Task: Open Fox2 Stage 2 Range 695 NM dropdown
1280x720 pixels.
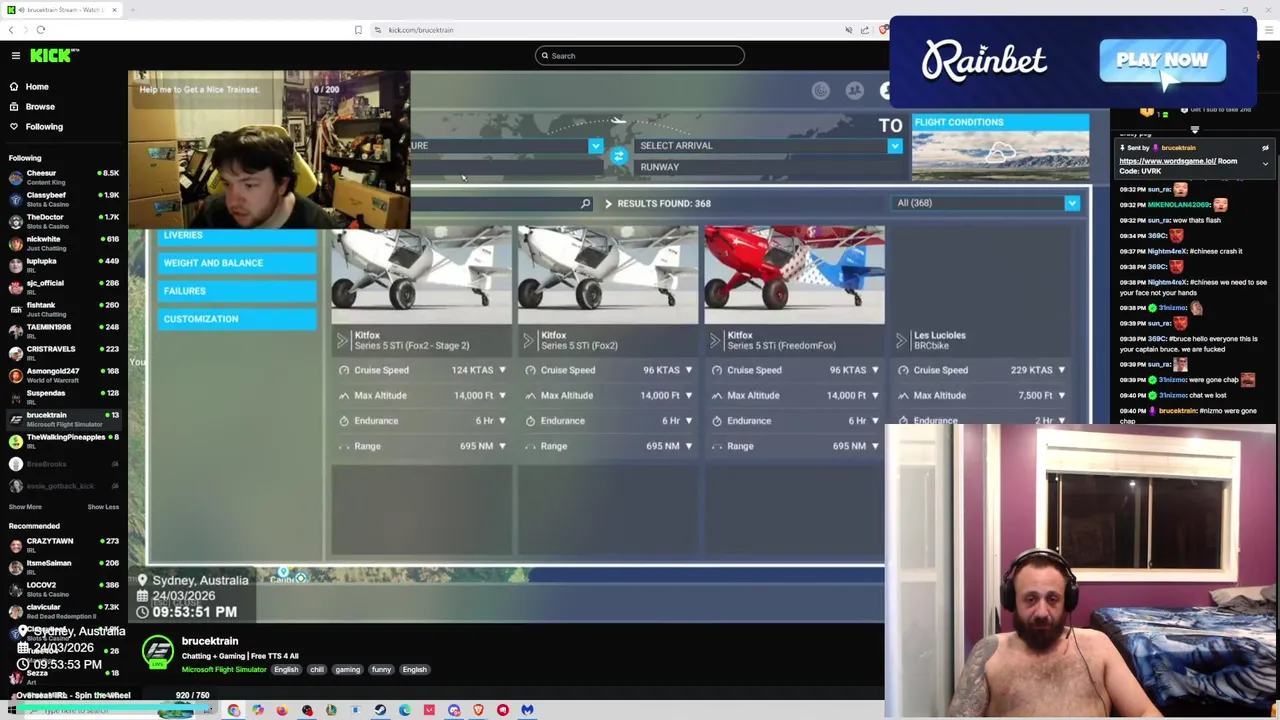Action: 502,446
